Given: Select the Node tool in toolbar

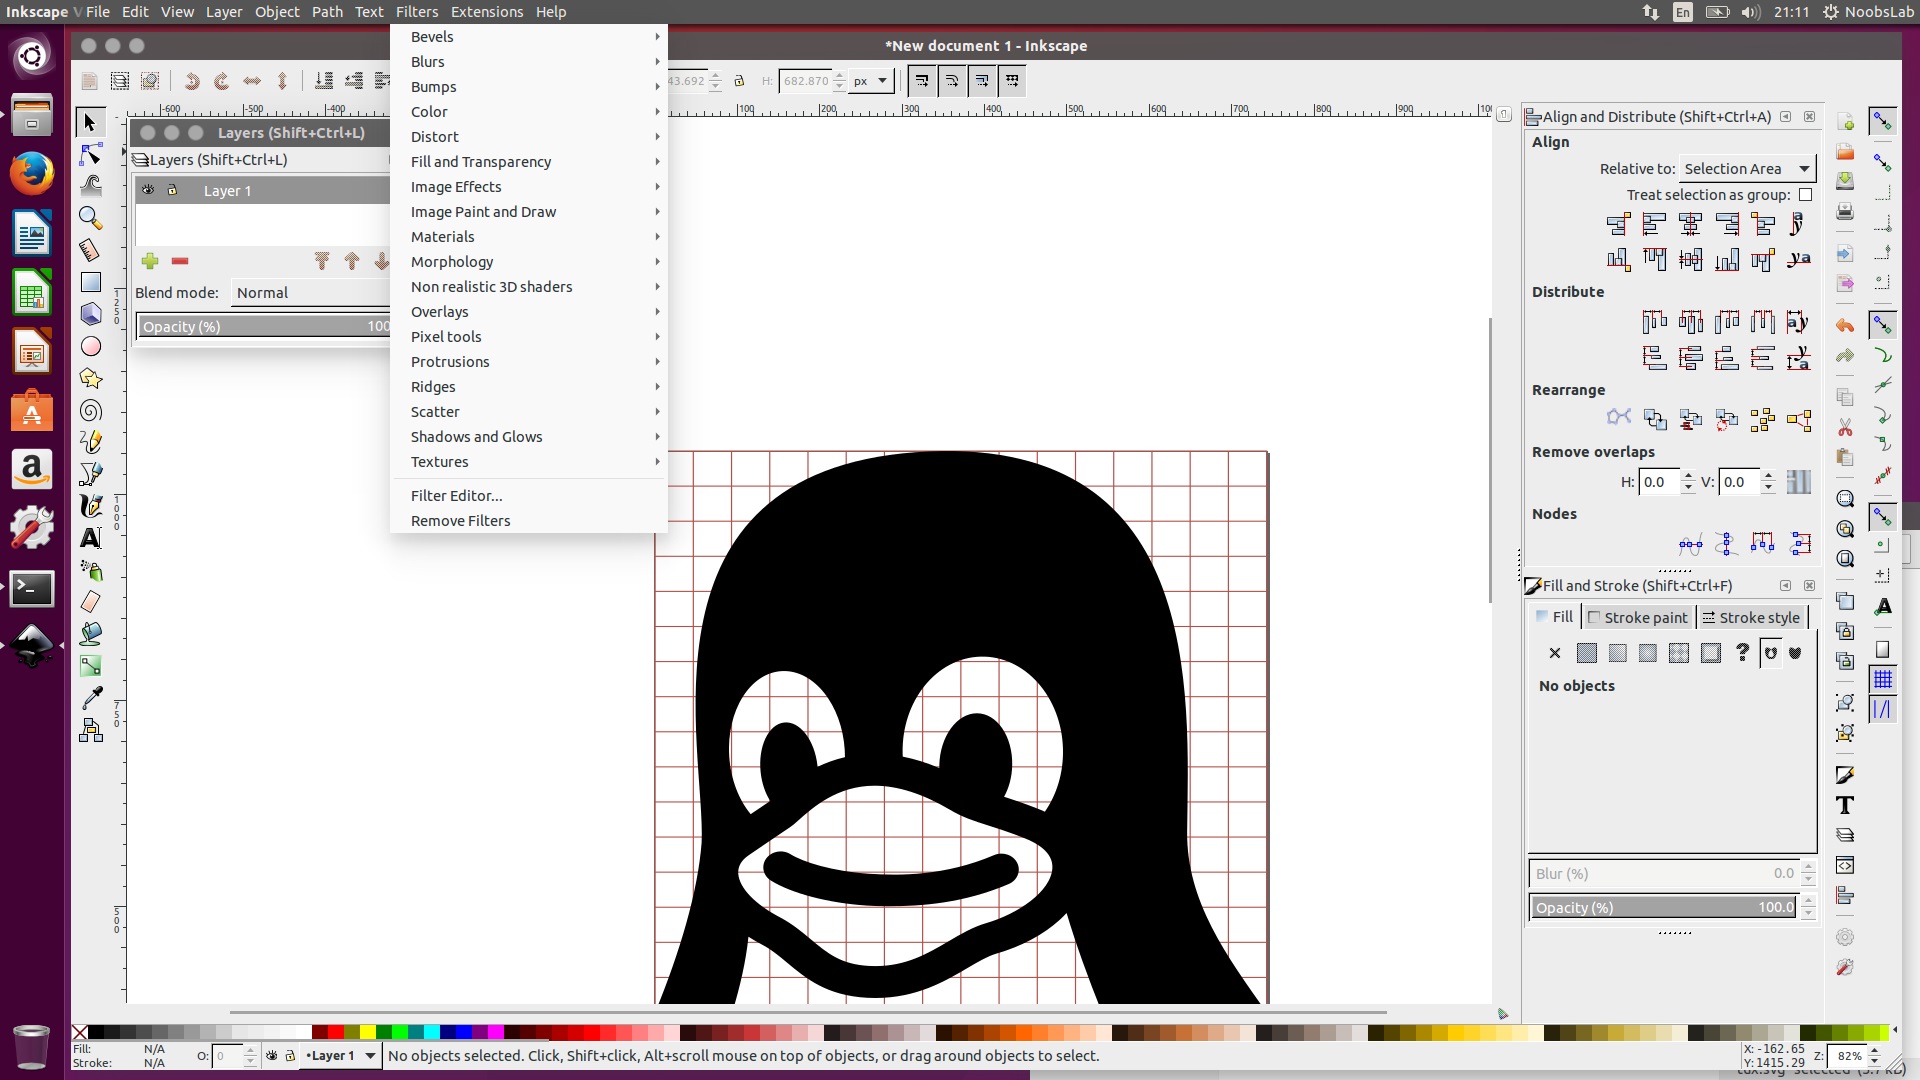Looking at the screenshot, I should [x=90, y=154].
